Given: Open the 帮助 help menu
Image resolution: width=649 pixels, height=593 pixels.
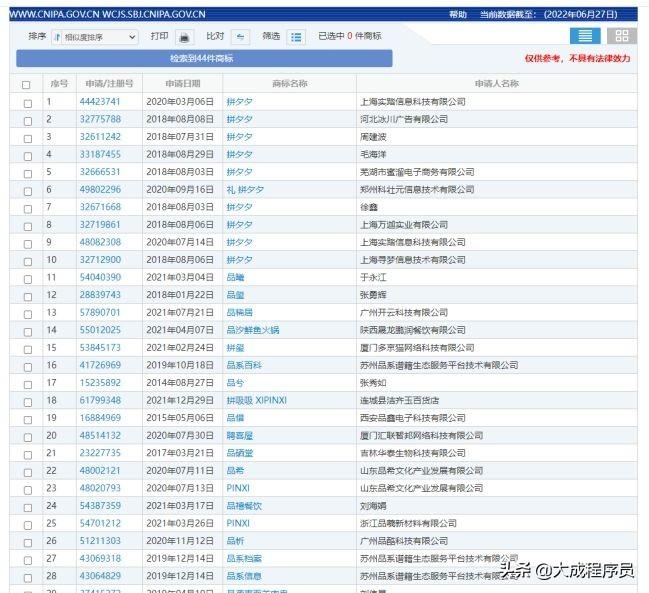Looking at the screenshot, I should (x=458, y=15).
